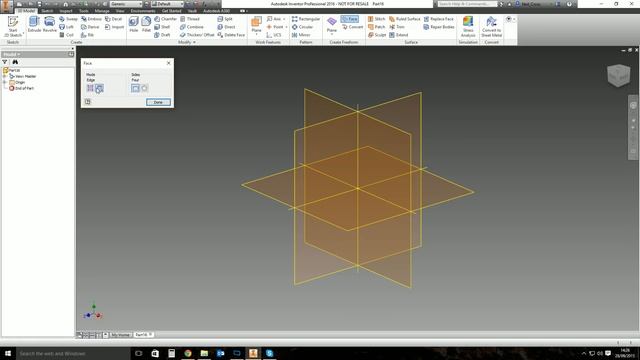Select the Patch surface tool
The width and height of the screenshot is (640, 360).
coord(376,27)
